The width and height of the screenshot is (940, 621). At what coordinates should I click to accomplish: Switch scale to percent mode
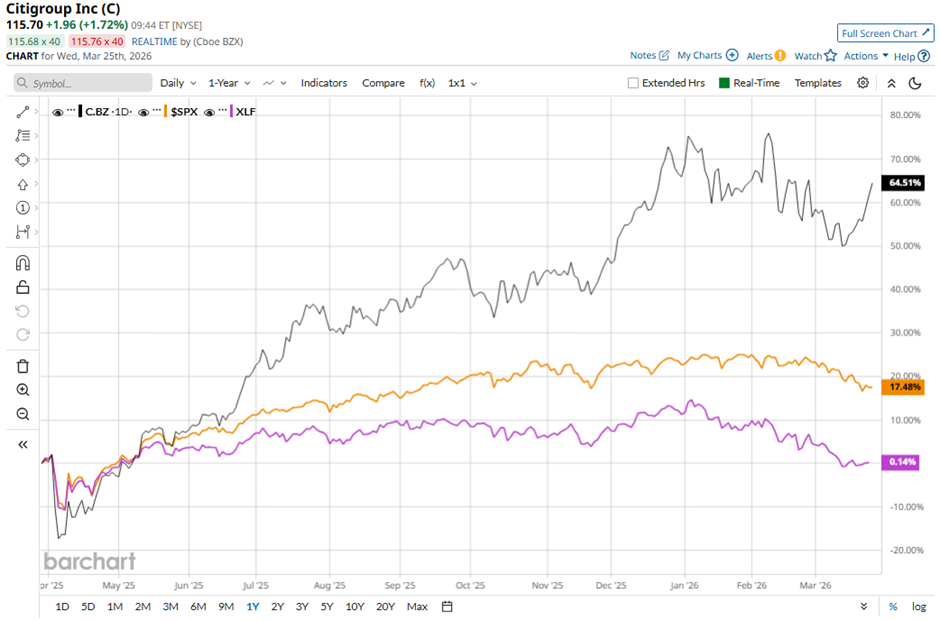[893, 607]
